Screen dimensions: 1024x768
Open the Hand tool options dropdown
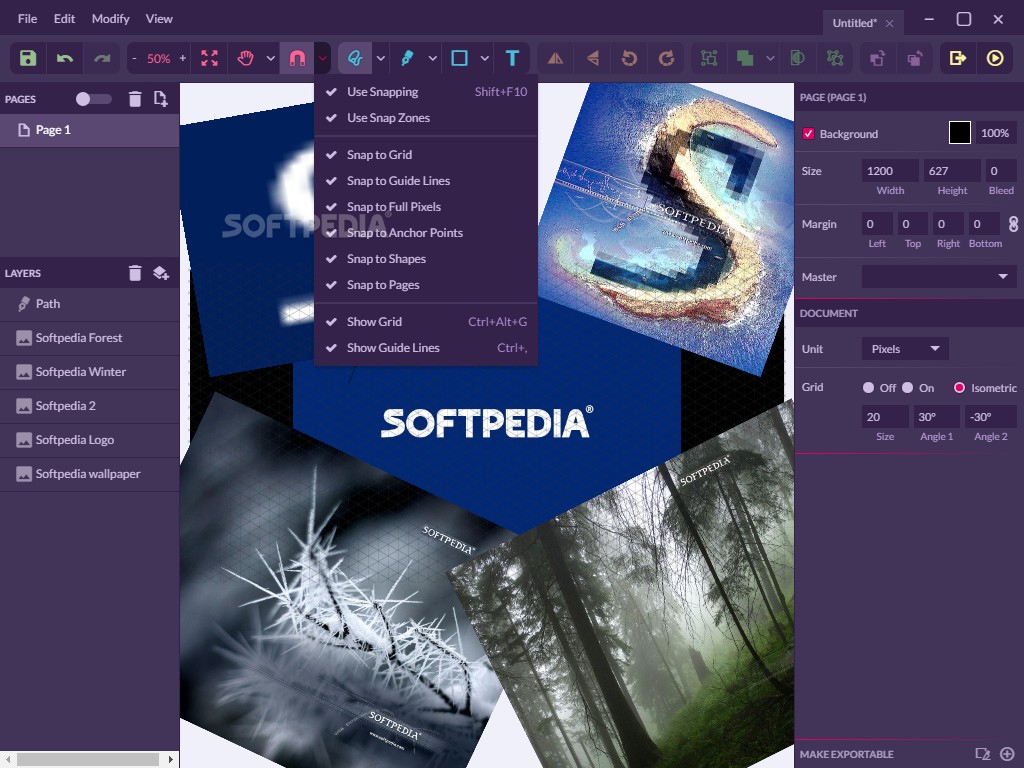tap(270, 58)
